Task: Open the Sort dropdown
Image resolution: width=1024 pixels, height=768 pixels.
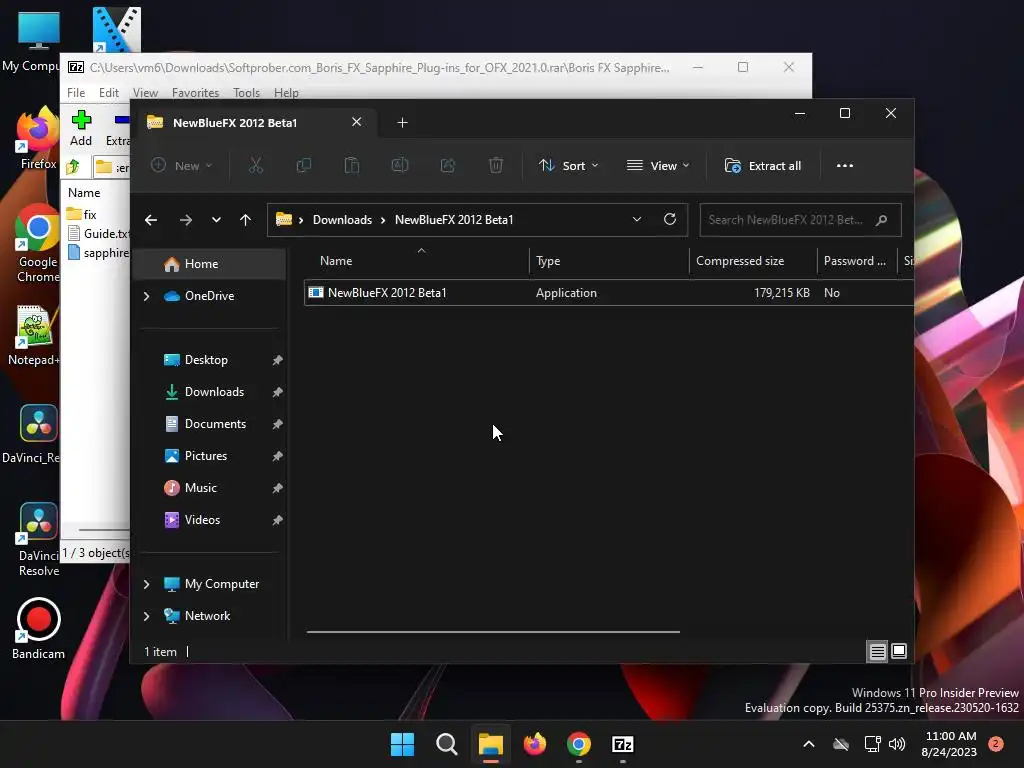Action: click(568, 166)
